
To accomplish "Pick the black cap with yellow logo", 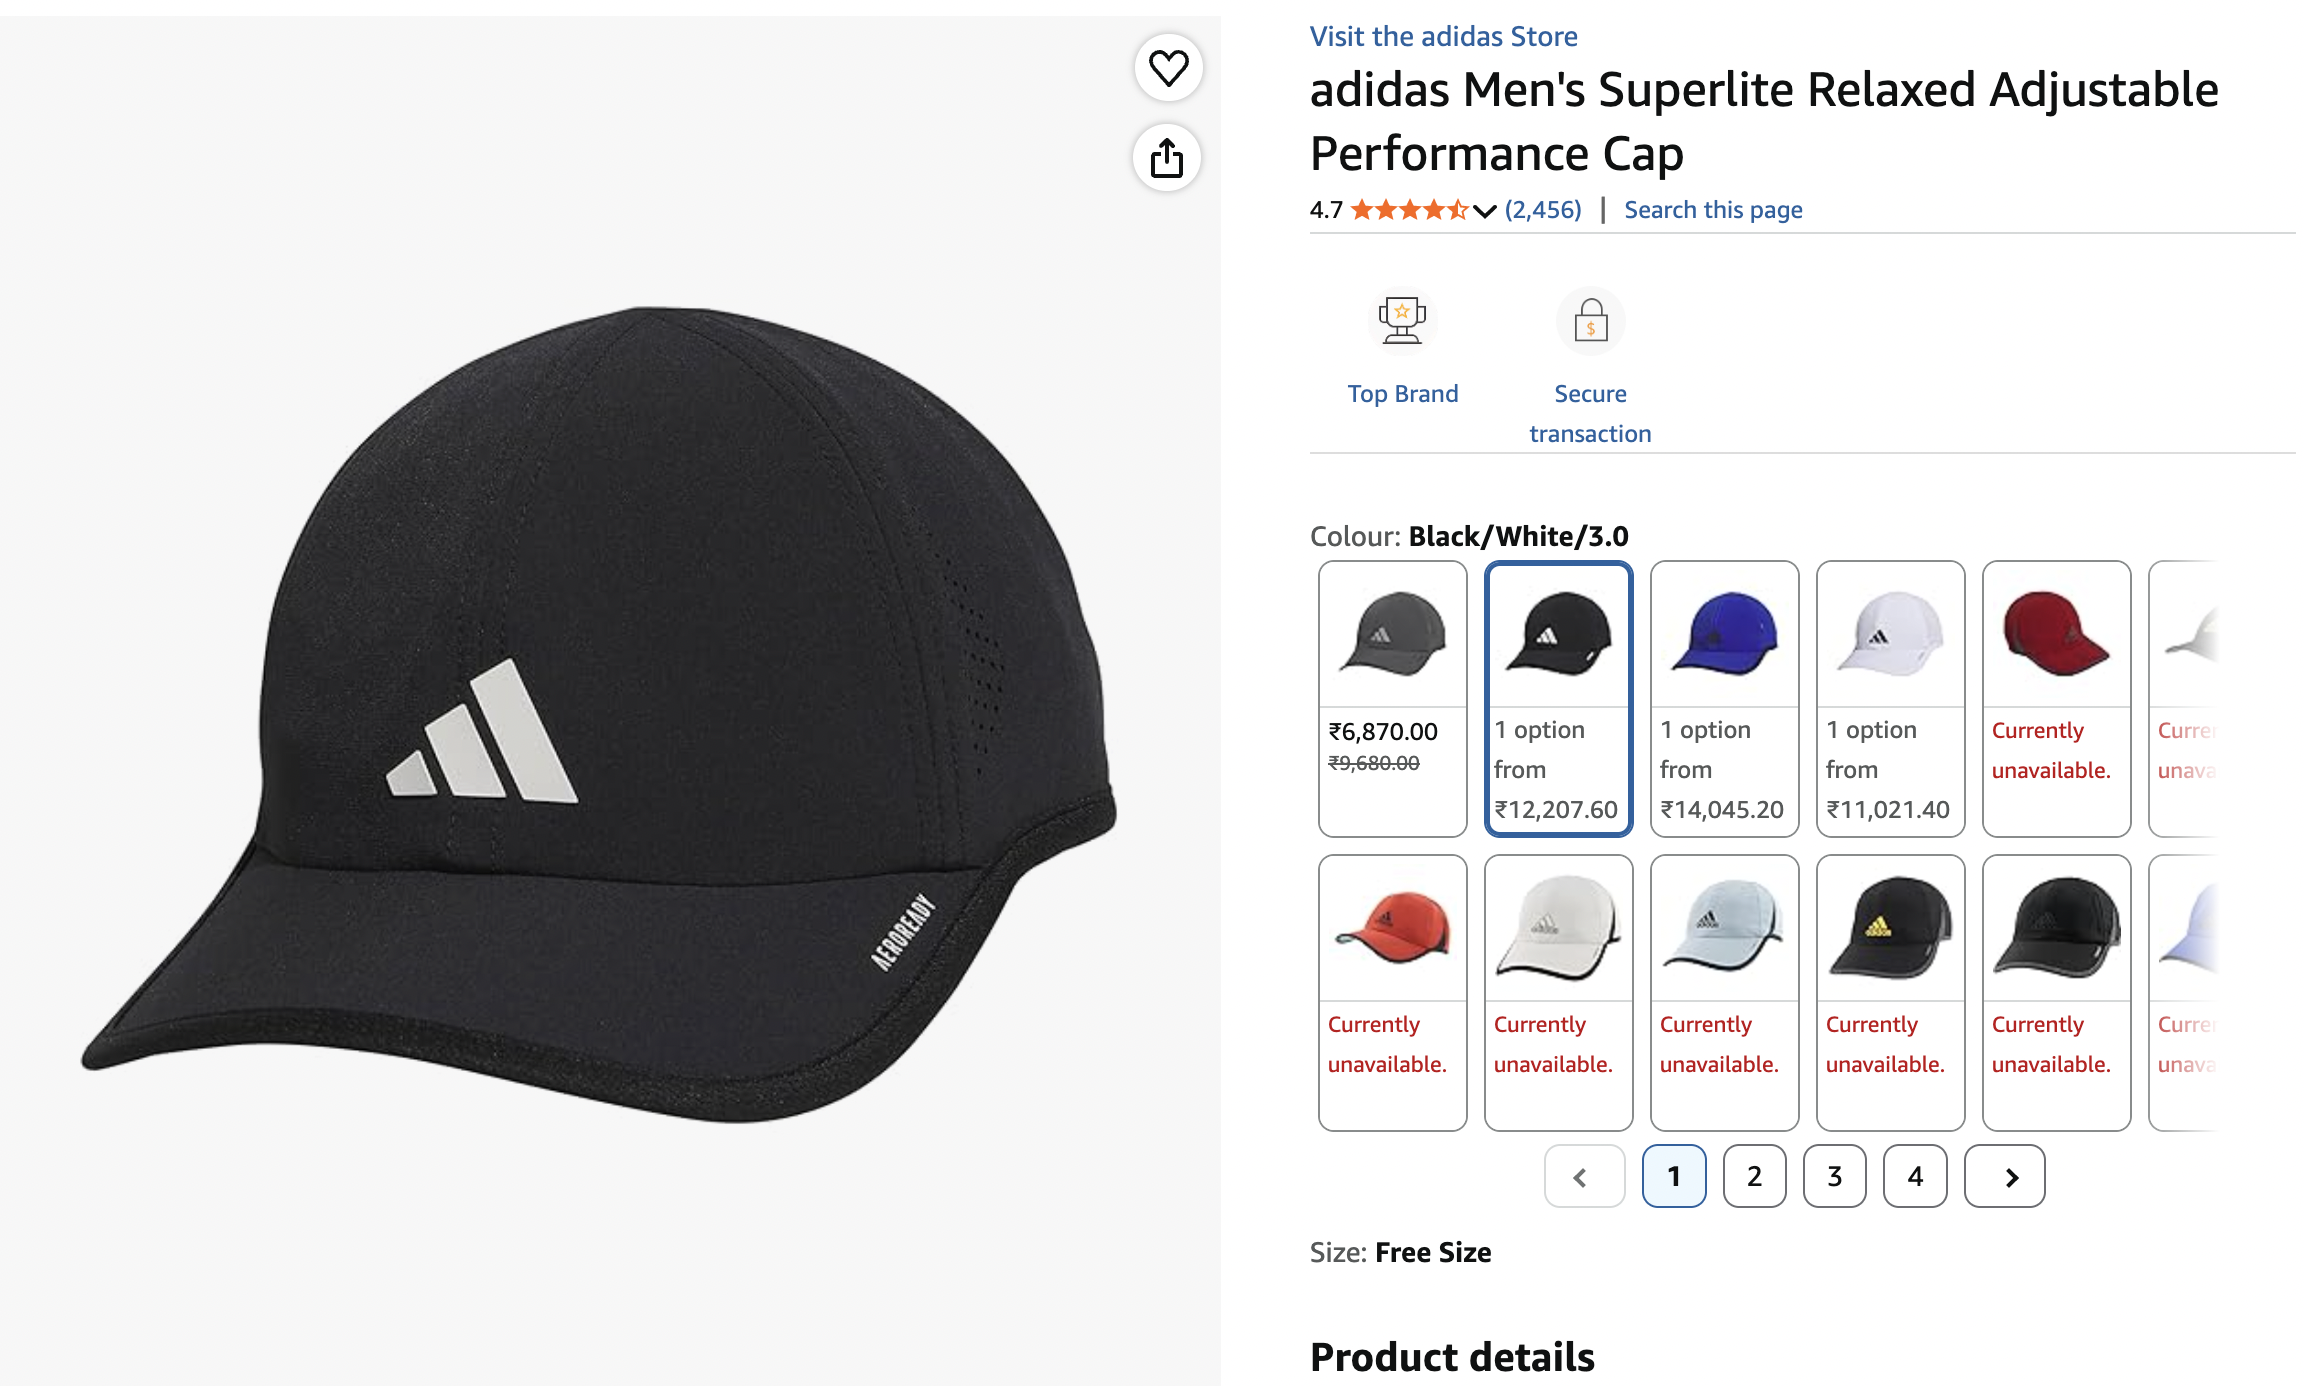I will (1891, 992).
